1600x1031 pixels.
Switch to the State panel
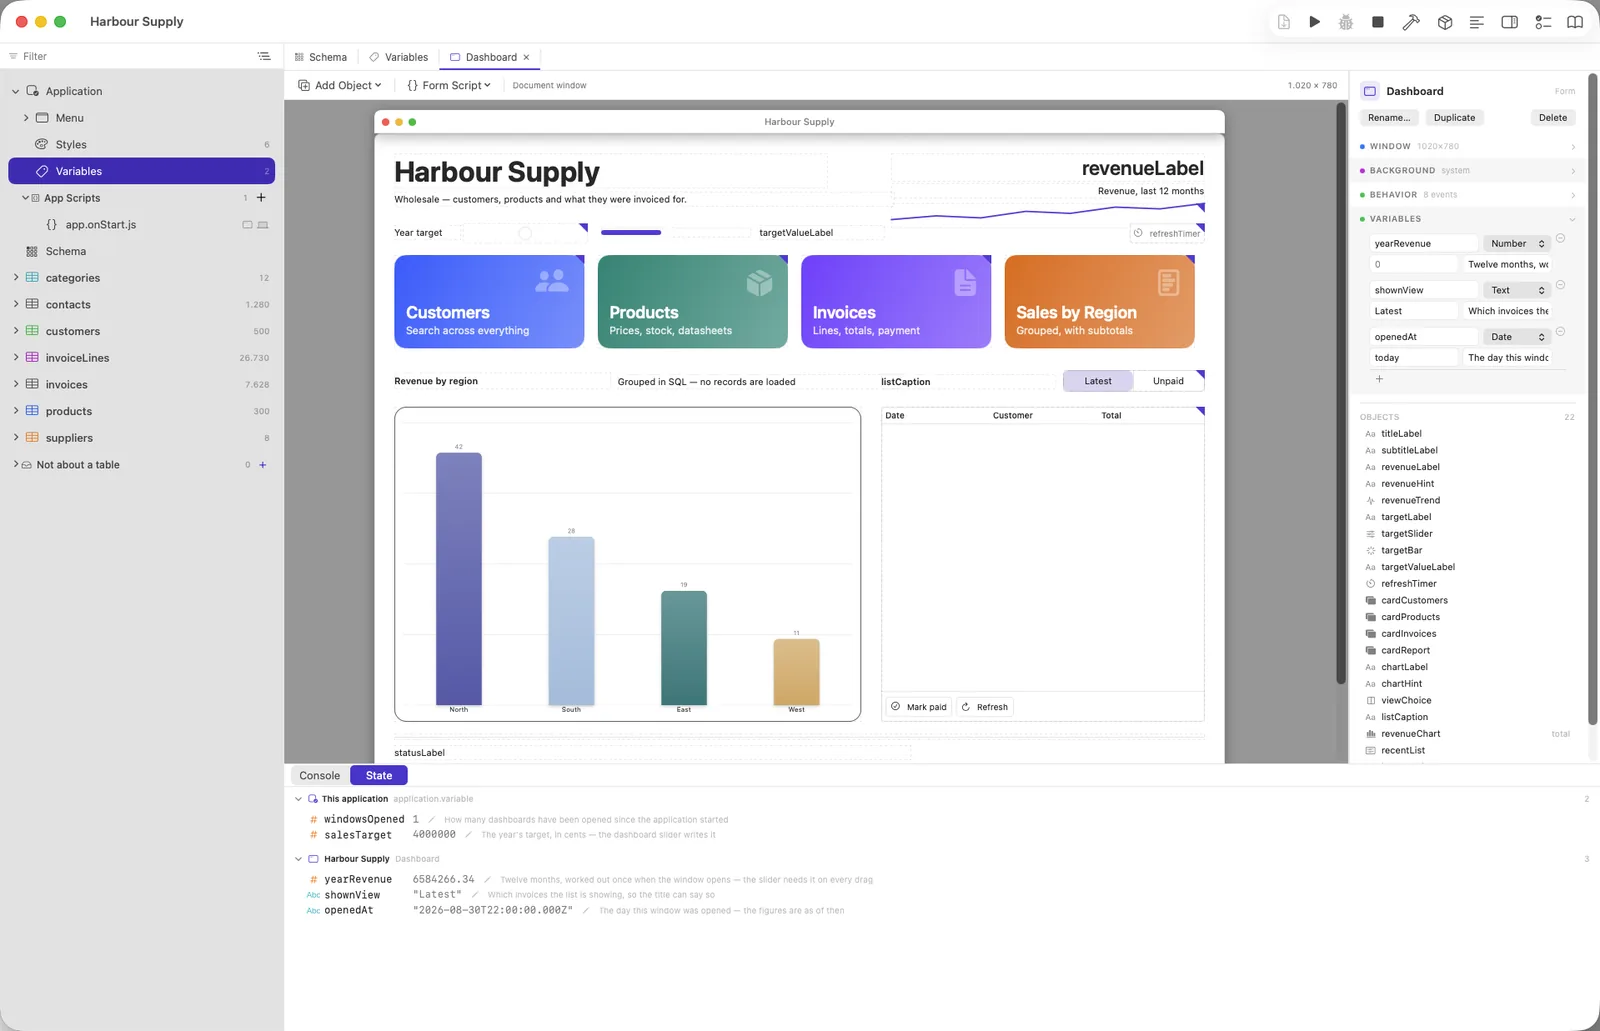379,775
